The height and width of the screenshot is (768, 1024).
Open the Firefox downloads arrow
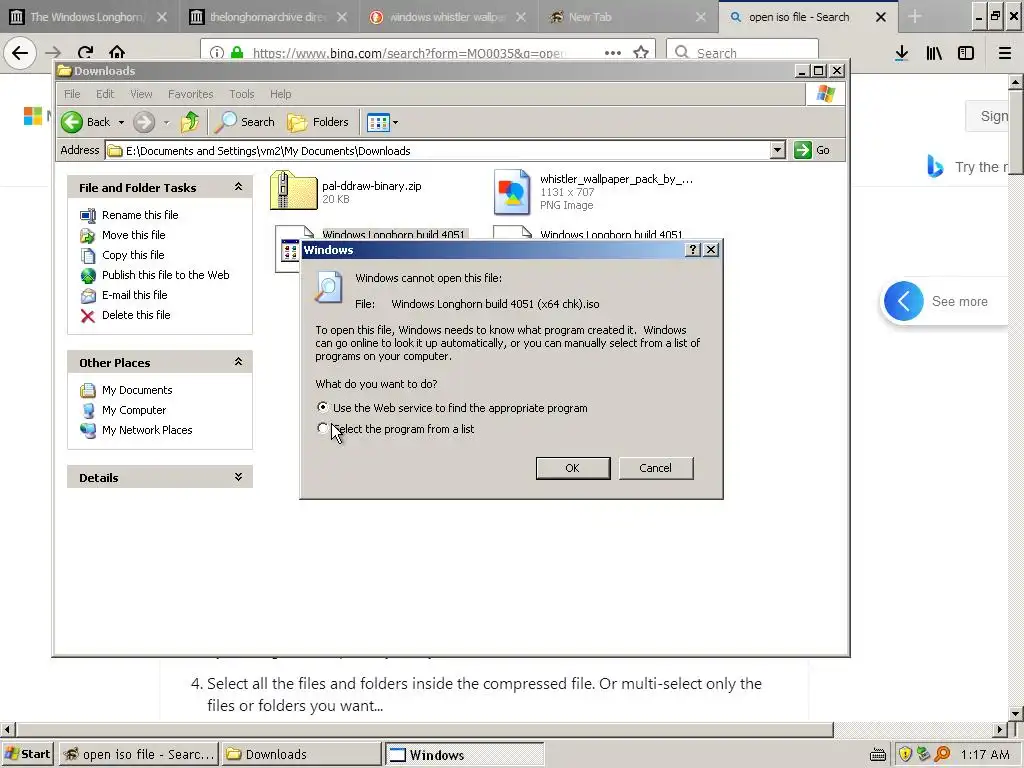point(902,53)
